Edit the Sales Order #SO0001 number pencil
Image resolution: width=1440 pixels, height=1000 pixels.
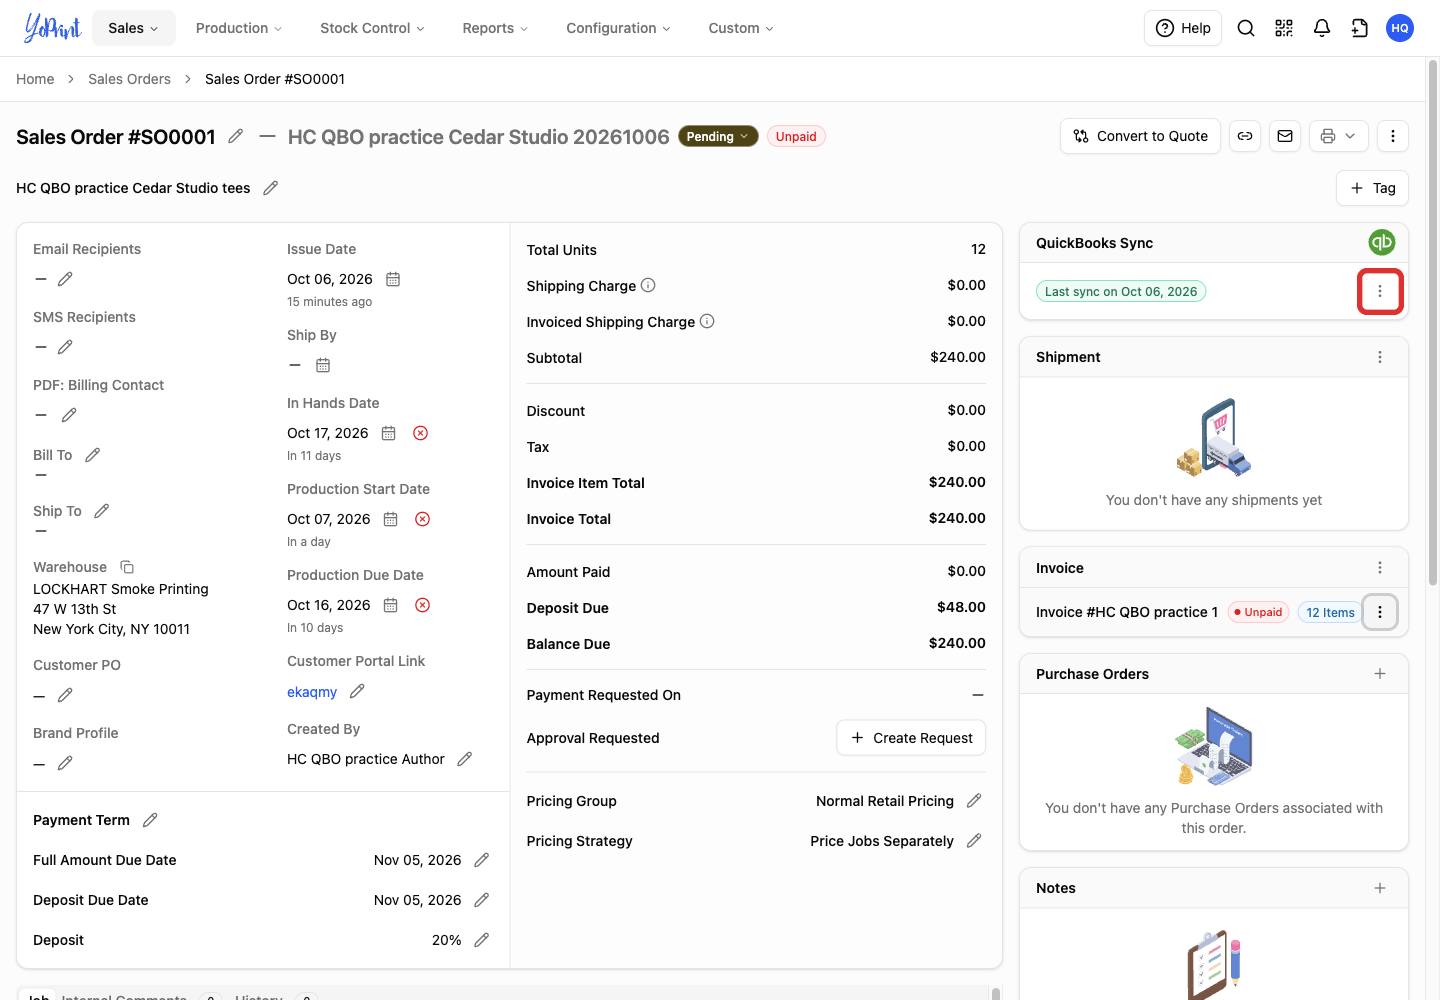(236, 136)
